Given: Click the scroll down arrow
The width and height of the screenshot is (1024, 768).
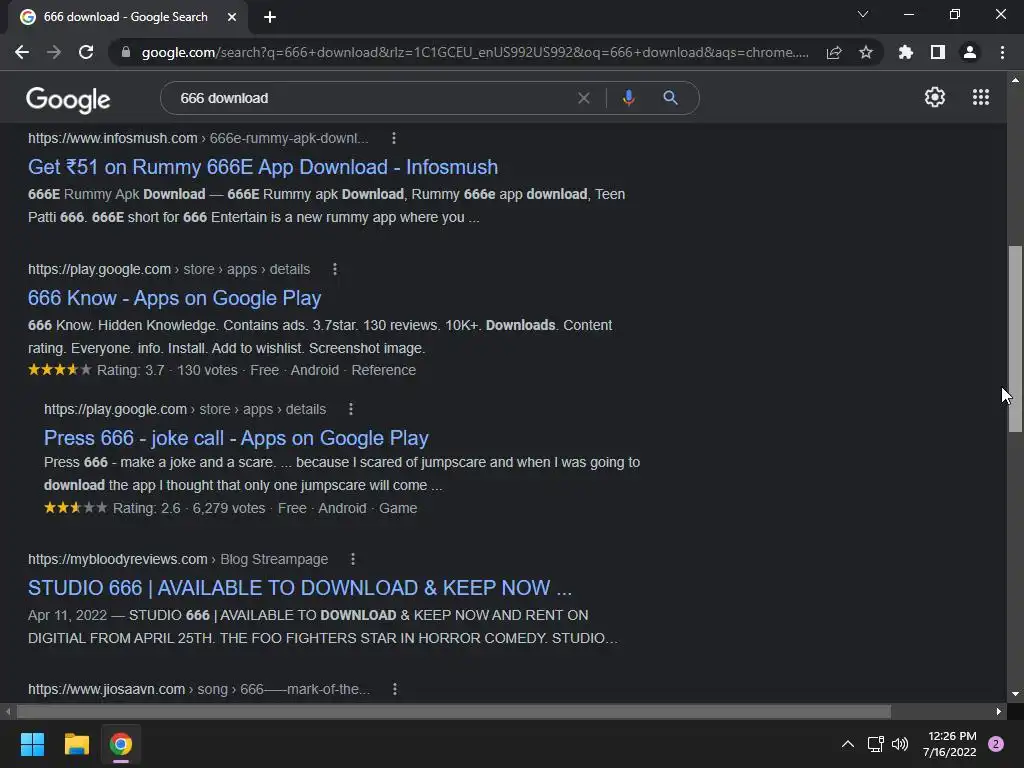Looking at the screenshot, I should 1015,694.
